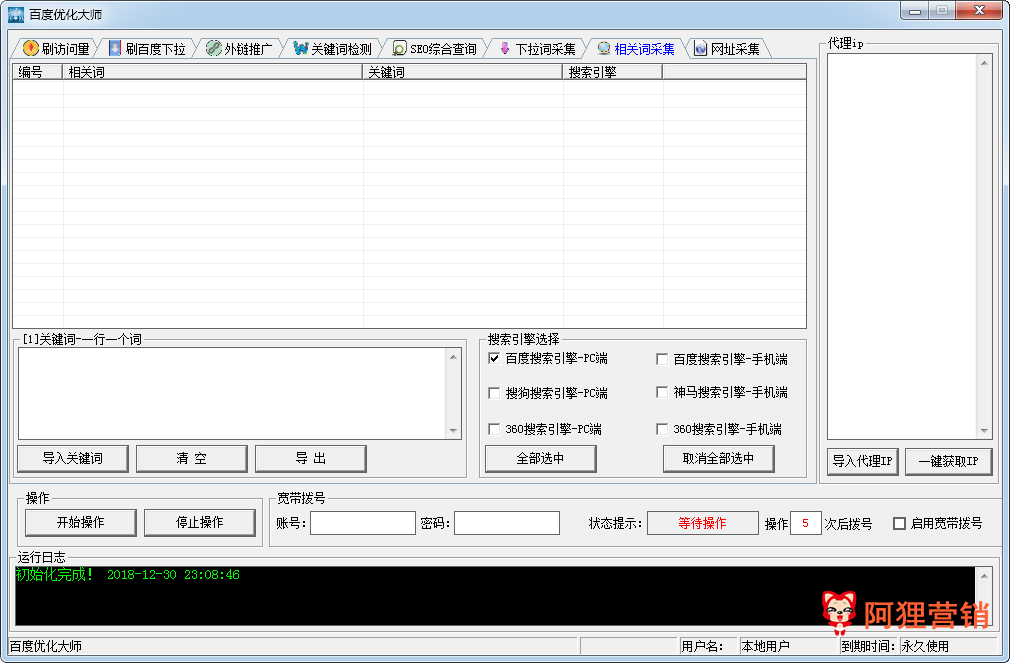
Task: Click the 等待操作 status text
Action: pyautogui.click(x=702, y=523)
